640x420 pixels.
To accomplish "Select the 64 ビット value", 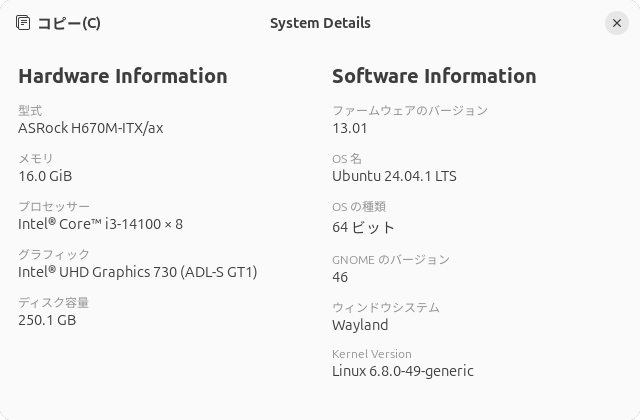I will point(363,227).
